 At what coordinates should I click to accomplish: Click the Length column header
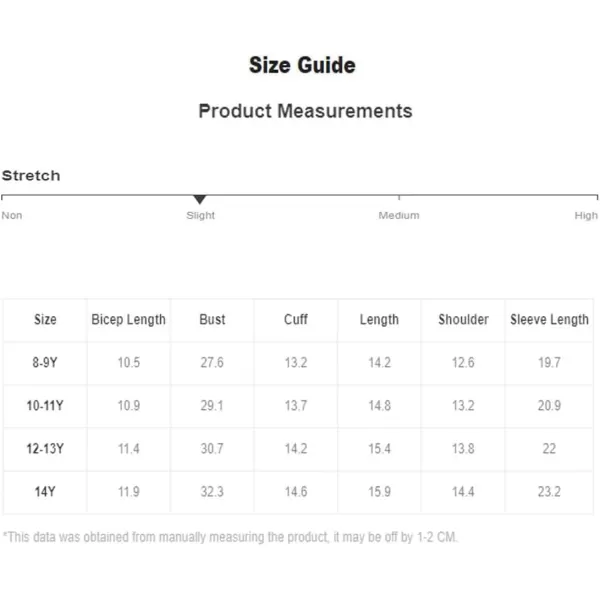pyautogui.click(x=379, y=320)
